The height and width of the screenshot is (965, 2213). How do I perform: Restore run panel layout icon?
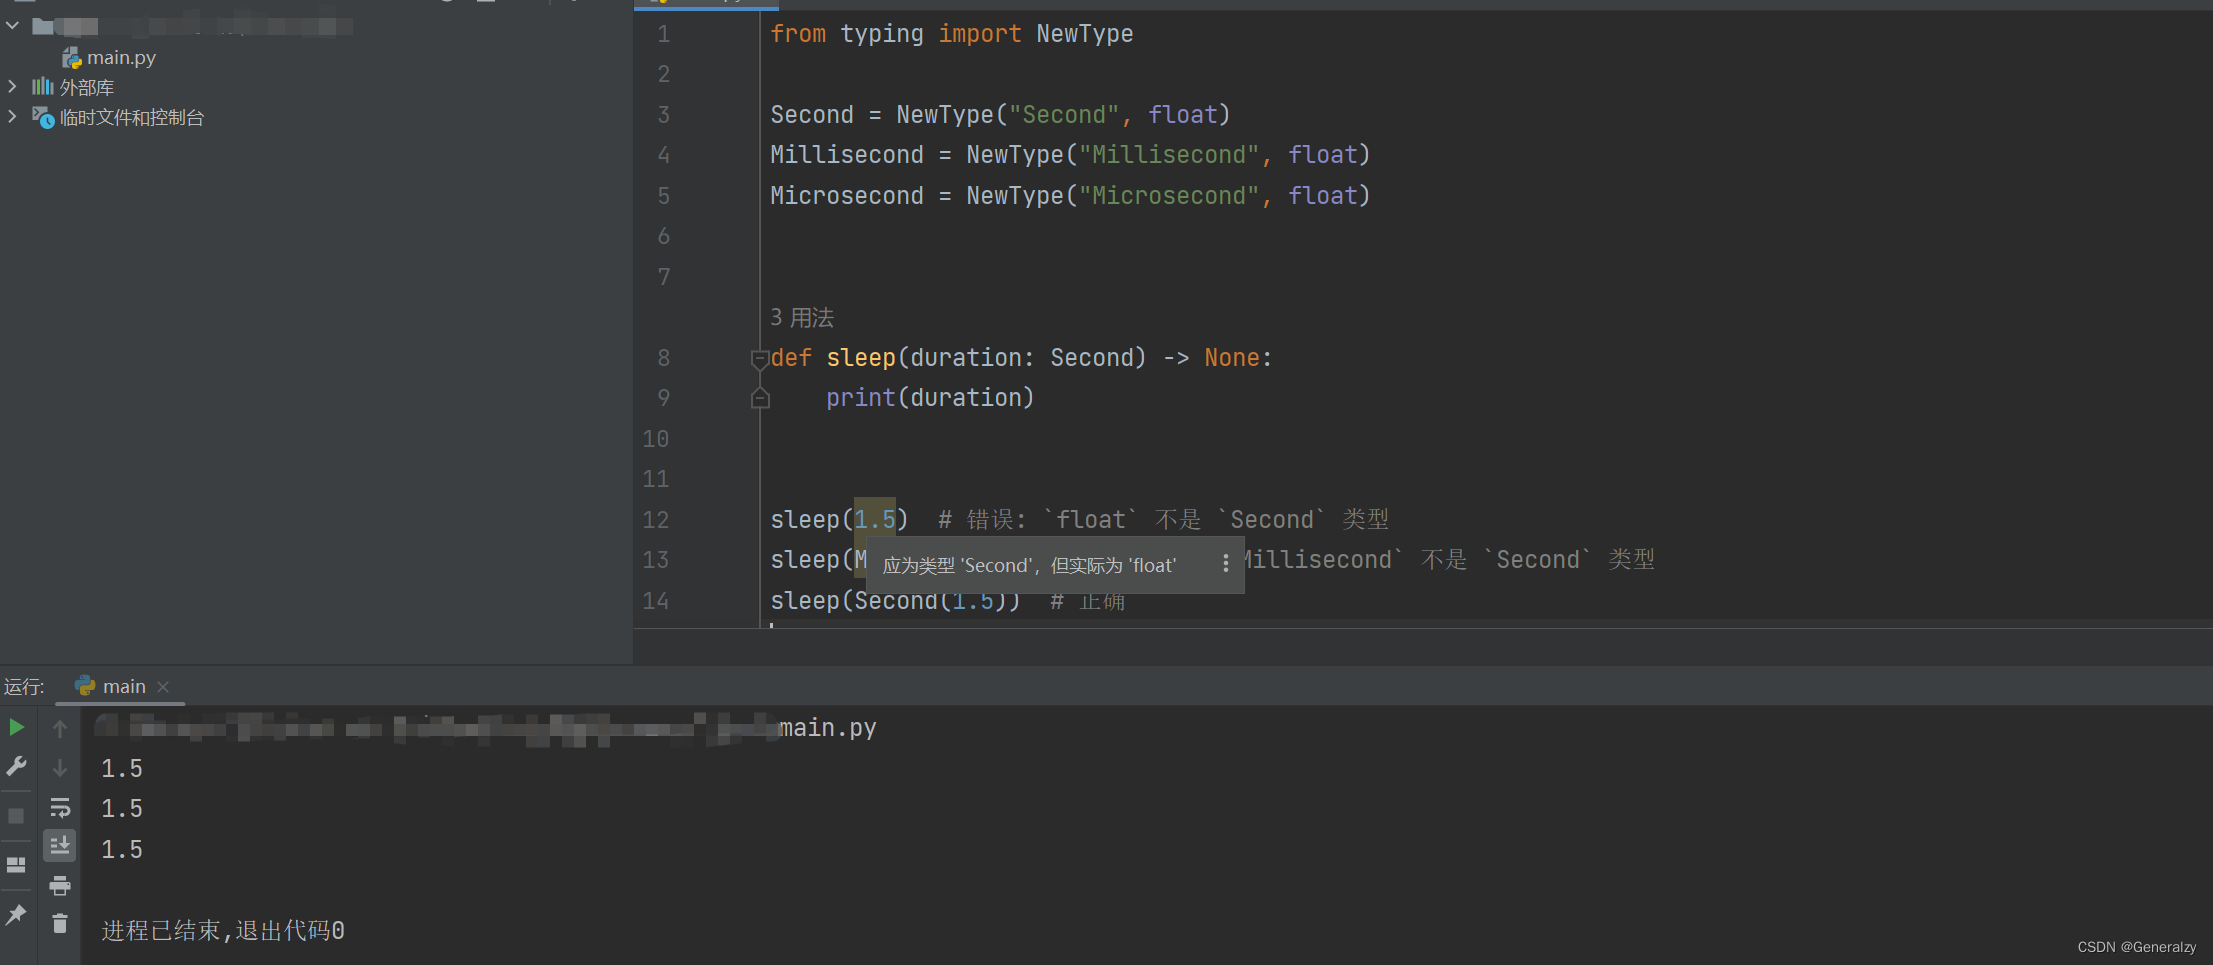(16, 864)
